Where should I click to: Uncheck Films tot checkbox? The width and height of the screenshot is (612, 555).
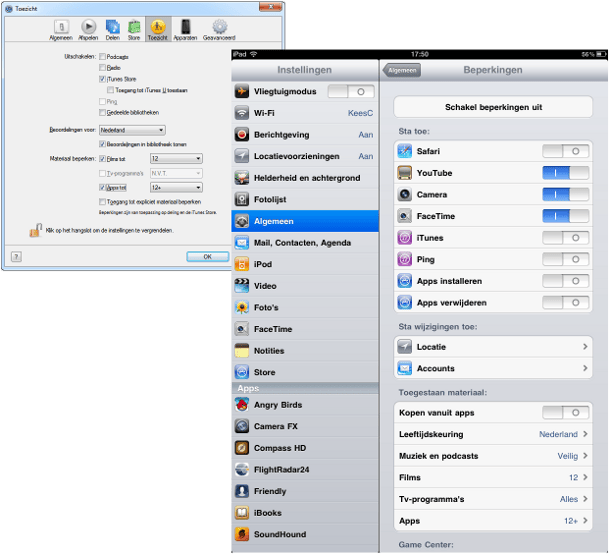[103, 159]
